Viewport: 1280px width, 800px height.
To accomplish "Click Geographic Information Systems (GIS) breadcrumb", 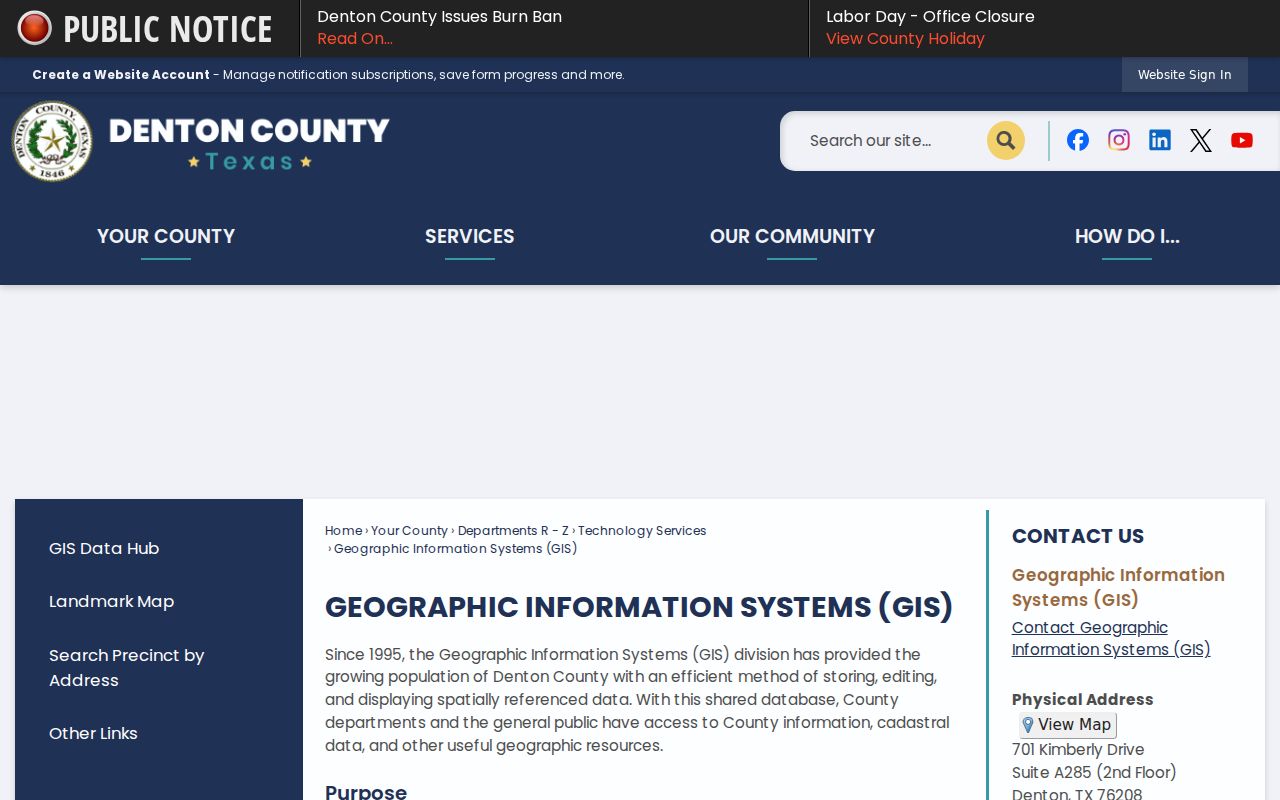I will [455, 549].
